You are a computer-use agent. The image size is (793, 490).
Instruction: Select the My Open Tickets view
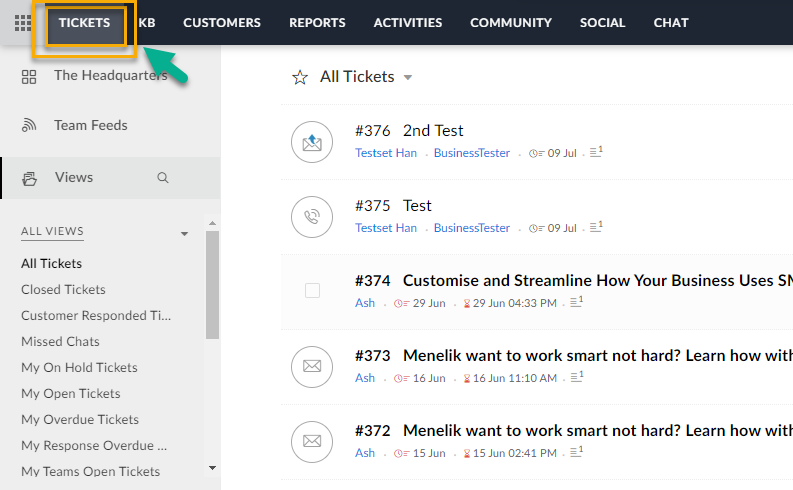71,393
